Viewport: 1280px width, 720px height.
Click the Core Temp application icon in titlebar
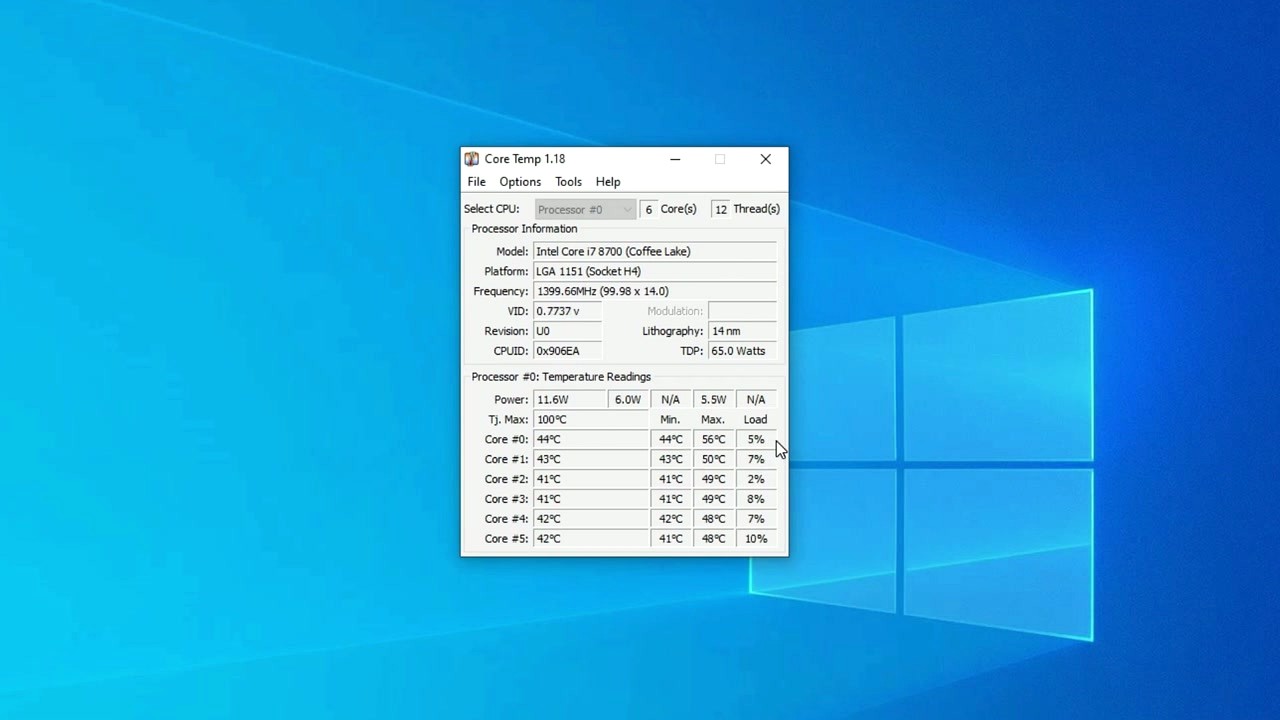[471, 158]
